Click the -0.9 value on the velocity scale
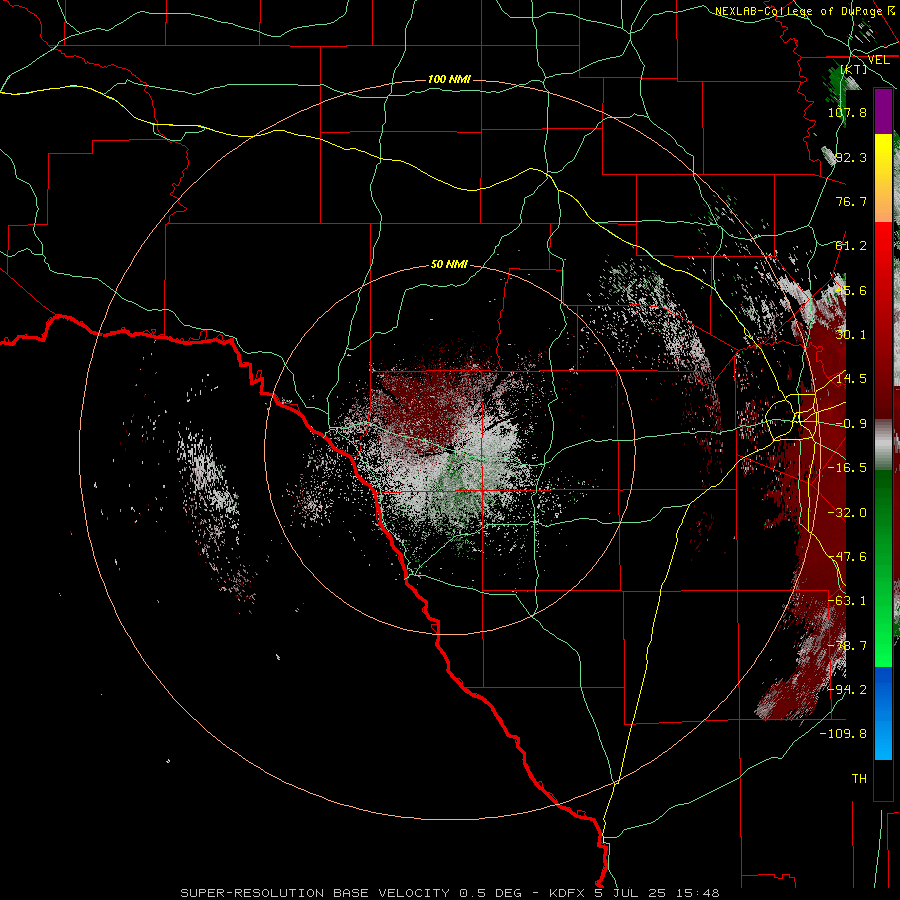The image size is (900, 900). click(x=851, y=424)
